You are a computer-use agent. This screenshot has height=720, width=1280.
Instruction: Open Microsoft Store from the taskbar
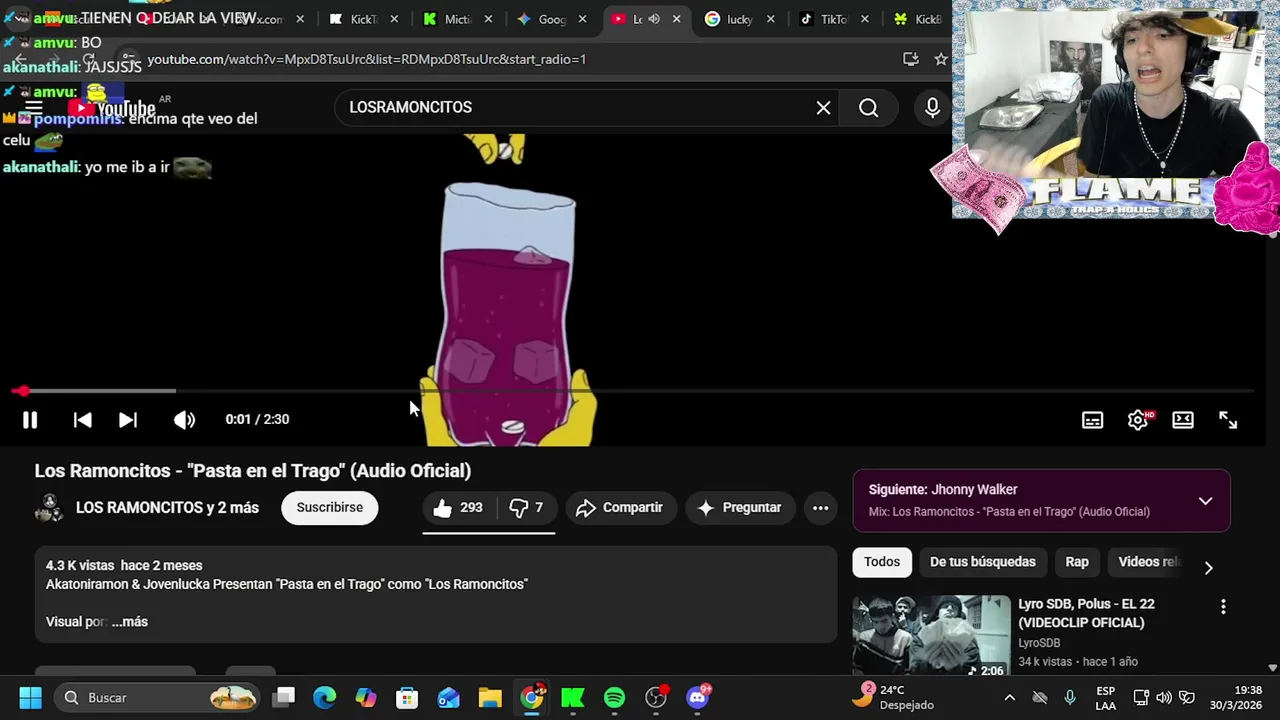407,698
